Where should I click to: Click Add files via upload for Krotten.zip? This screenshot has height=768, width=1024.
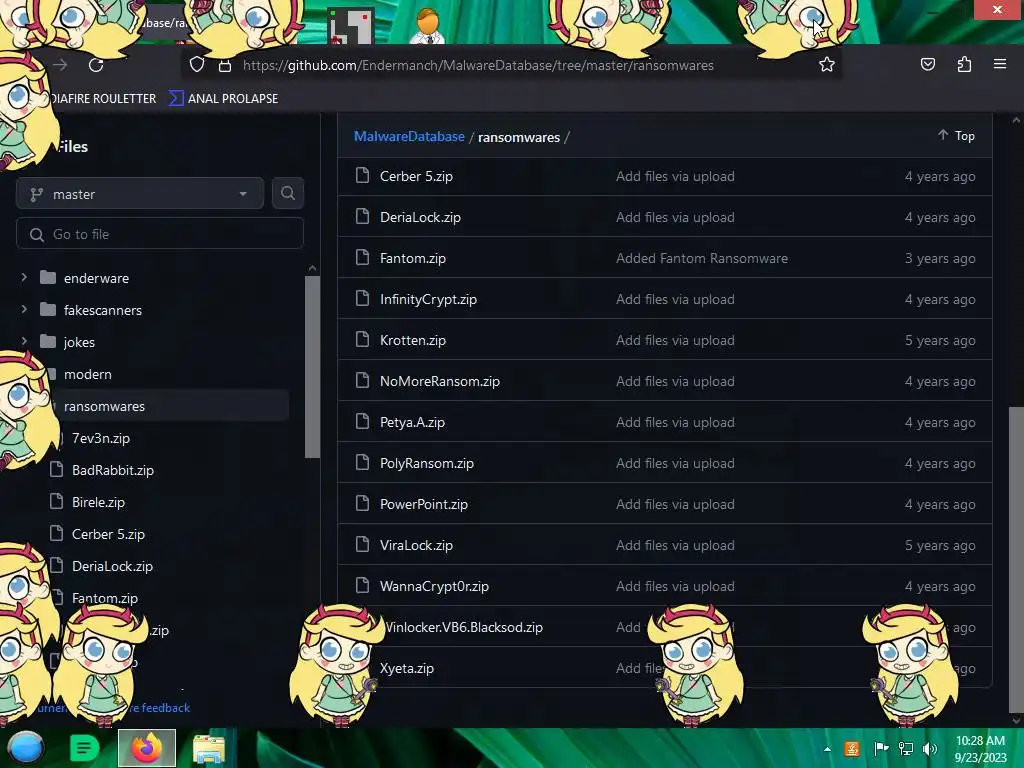pos(675,340)
